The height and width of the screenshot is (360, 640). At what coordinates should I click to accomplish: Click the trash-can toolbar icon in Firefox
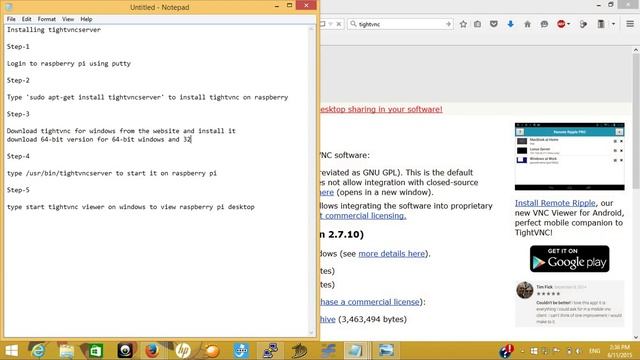point(601,24)
